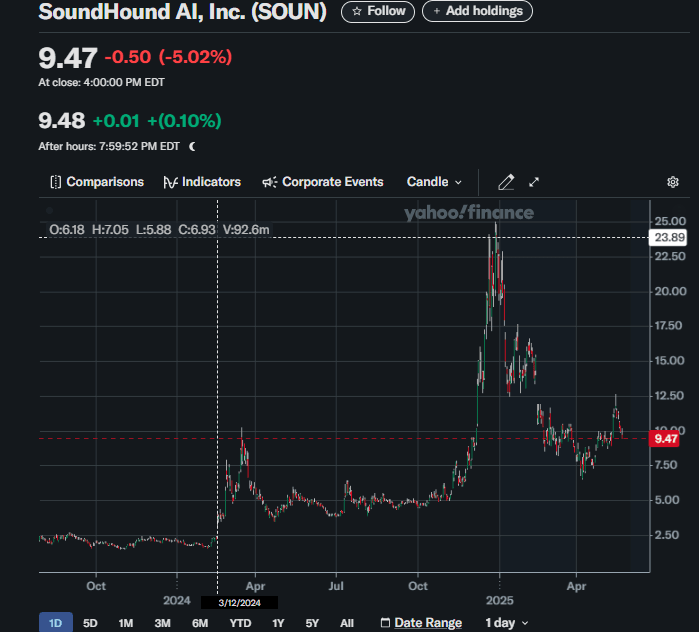Select 6M time range
The height and width of the screenshot is (632, 699).
[x=200, y=623]
